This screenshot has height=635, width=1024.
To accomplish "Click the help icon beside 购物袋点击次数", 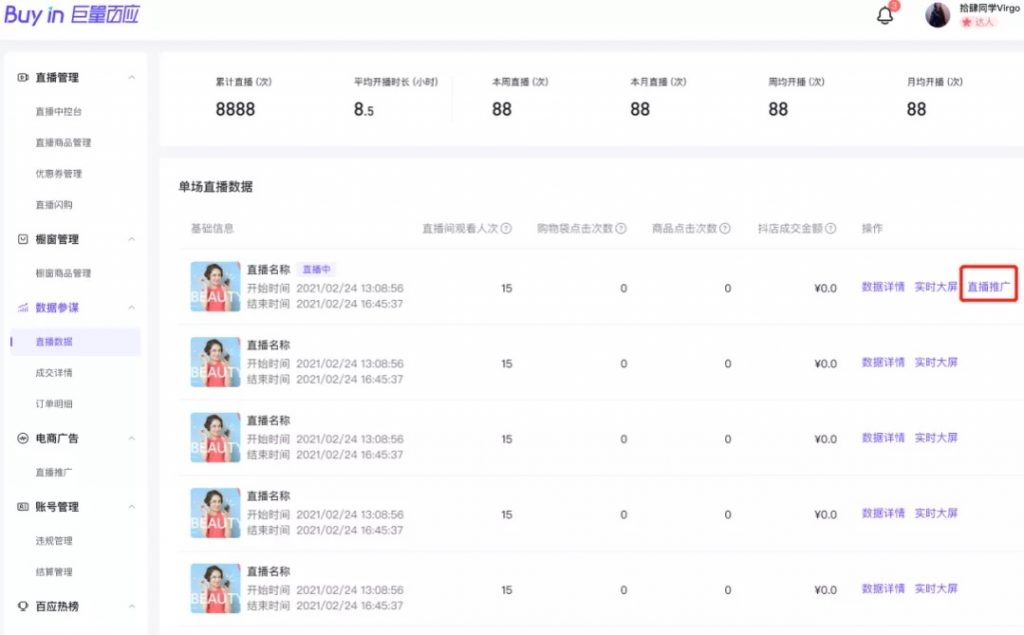I will (621, 229).
